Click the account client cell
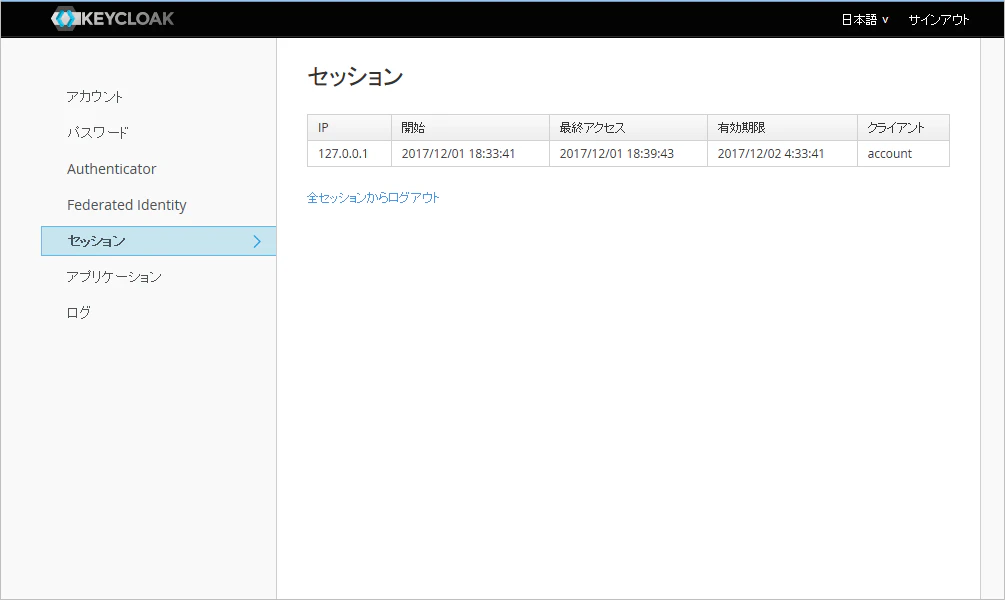The width and height of the screenshot is (1005, 600). click(903, 154)
